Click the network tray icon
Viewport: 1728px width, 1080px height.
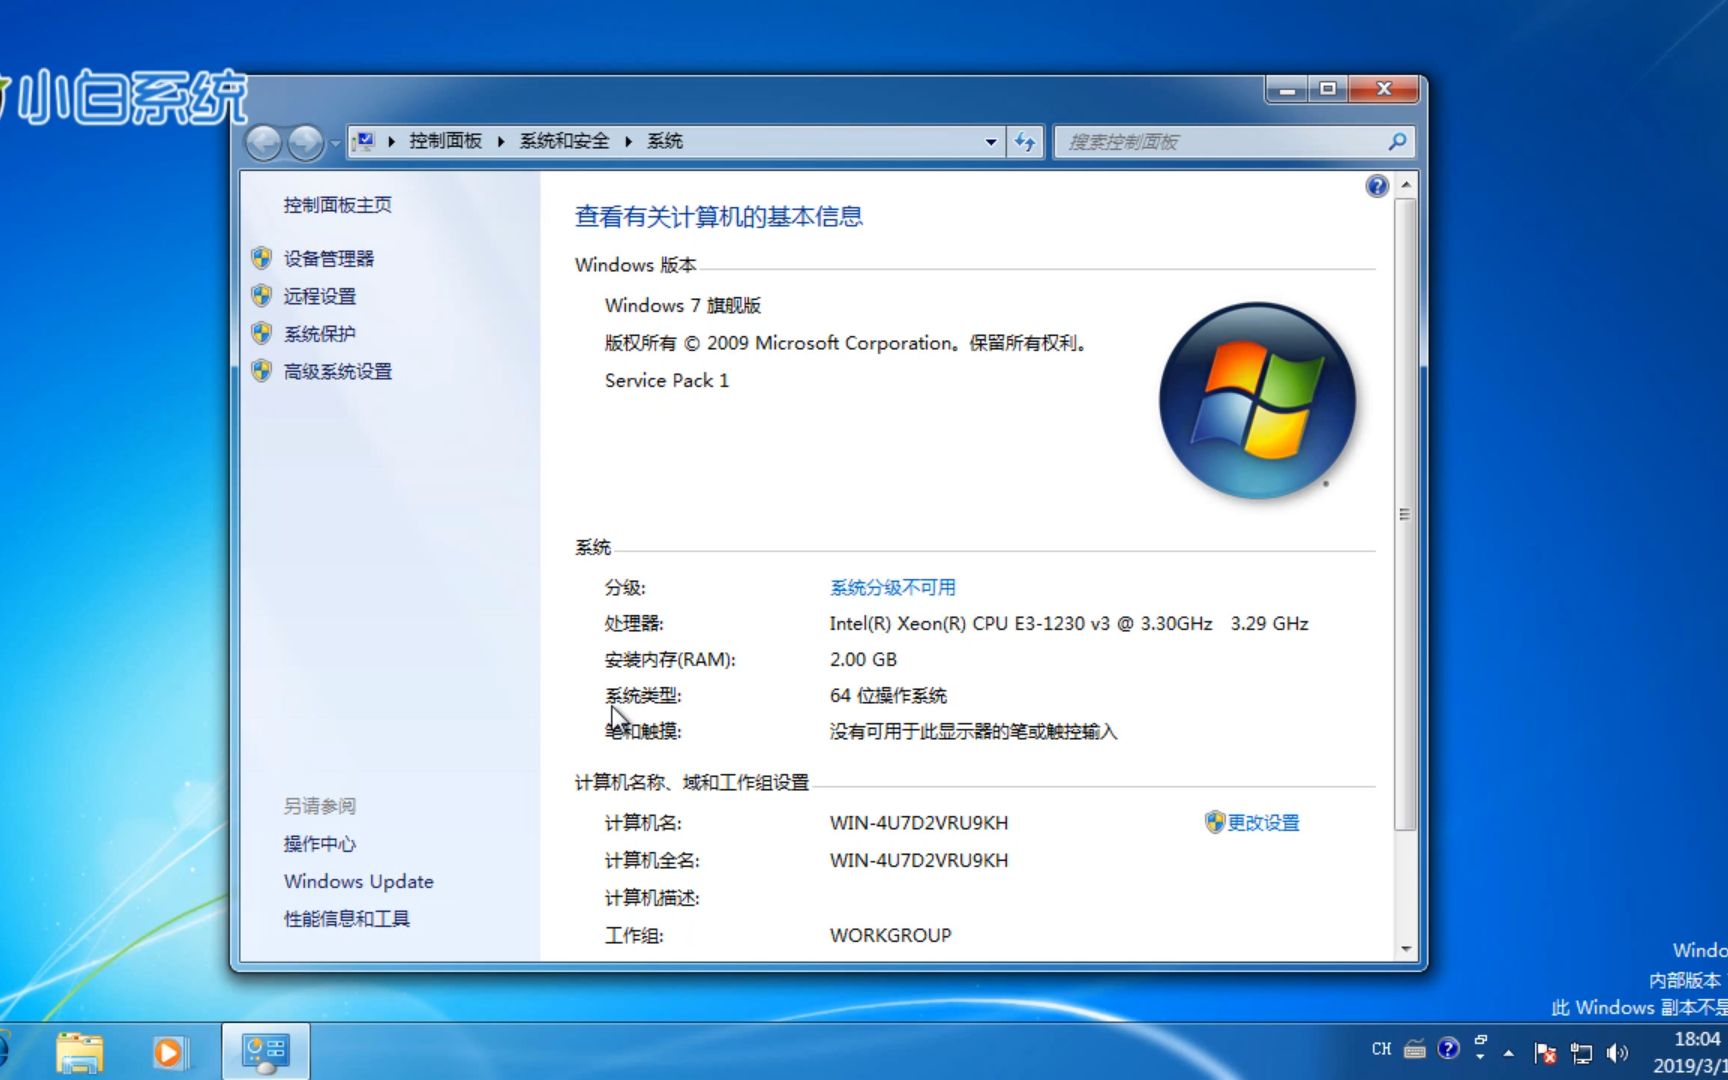tap(1581, 1052)
